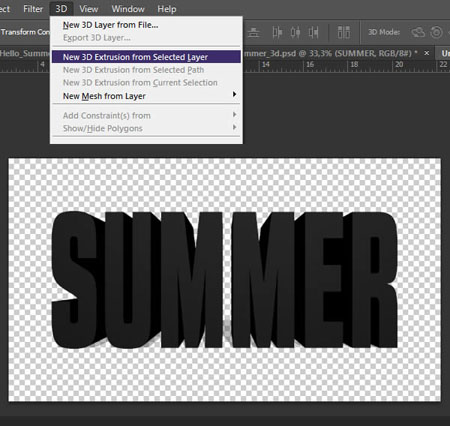Open the Window menu
The image size is (450, 426).
[x=128, y=9]
